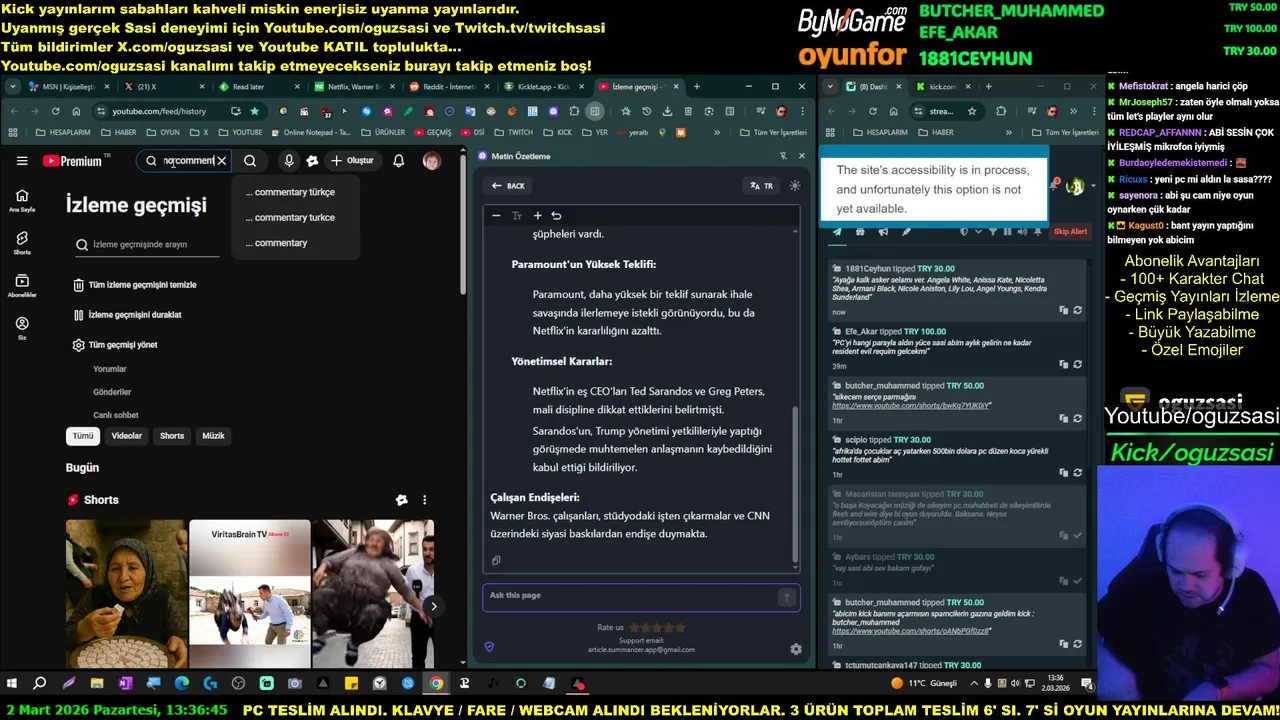Open the Siz section in sidebar
The image size is (1280, 720).
coord(22,328)
